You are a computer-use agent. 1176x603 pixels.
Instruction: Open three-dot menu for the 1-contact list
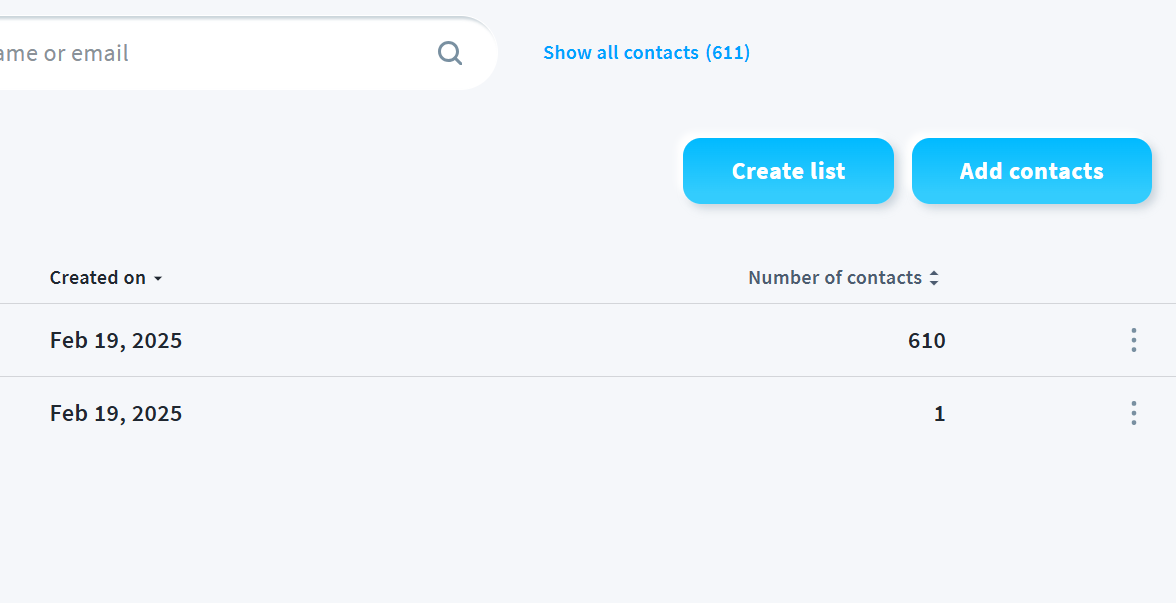tap(1133, 413)
